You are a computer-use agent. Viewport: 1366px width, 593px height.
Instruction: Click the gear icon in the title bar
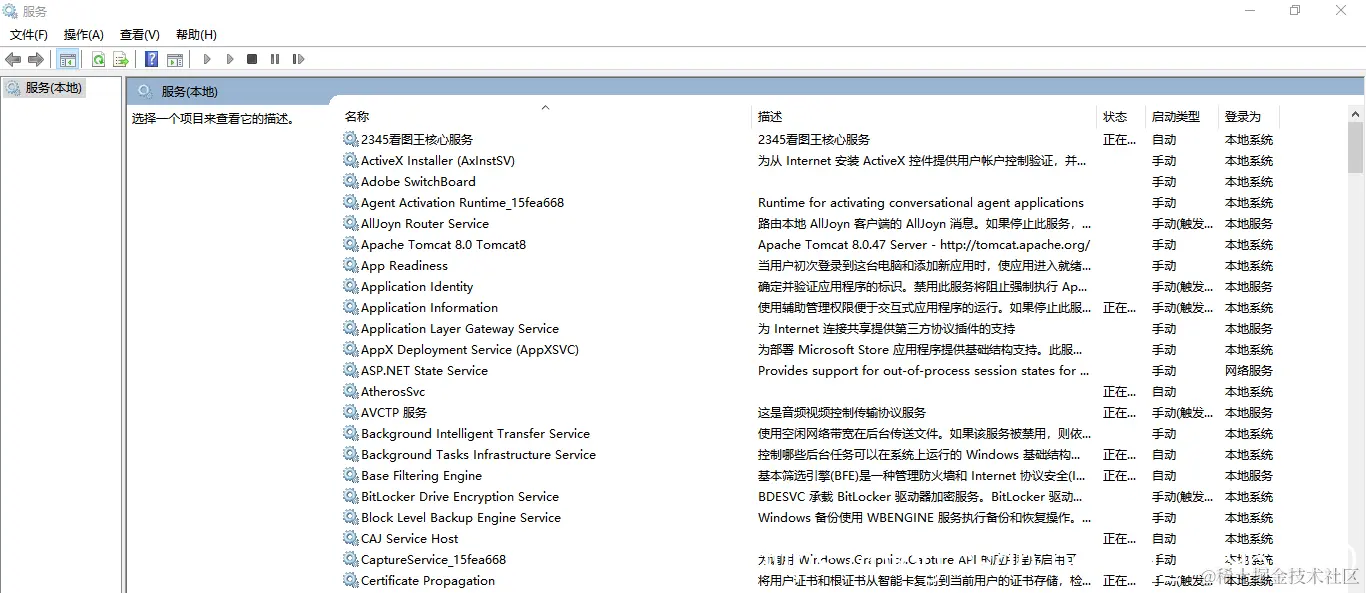pos(10,11)
